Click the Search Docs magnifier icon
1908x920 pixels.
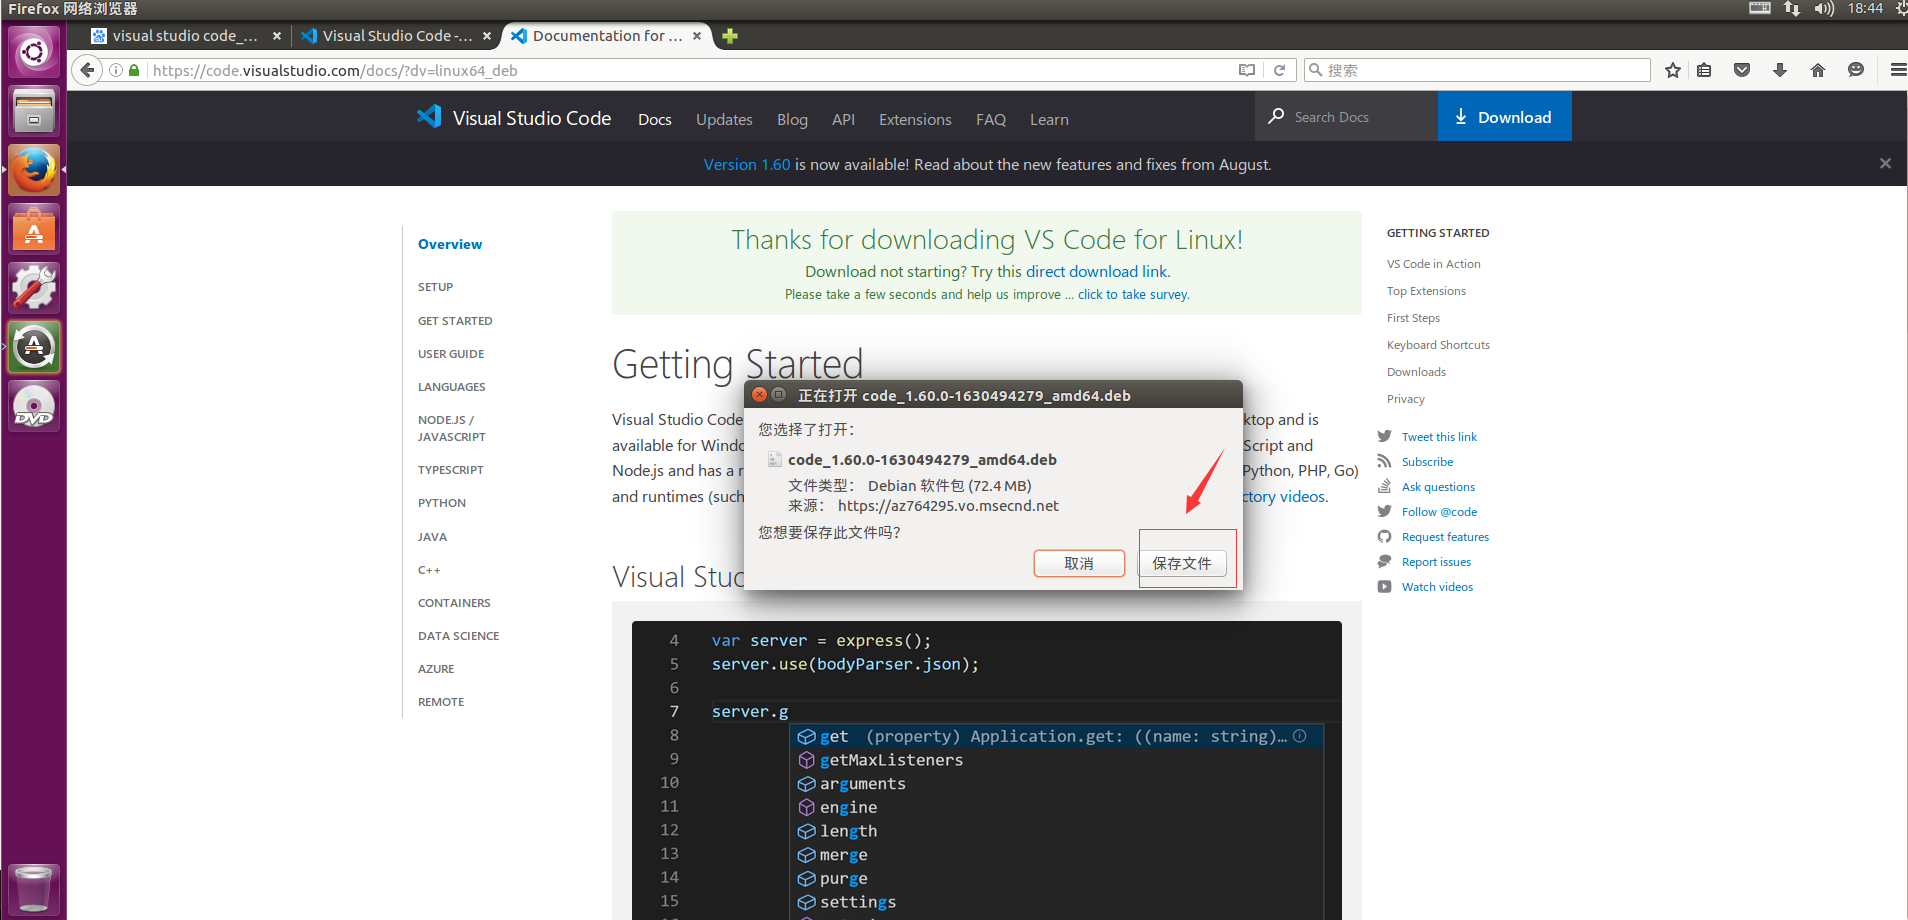point(1276,116)
